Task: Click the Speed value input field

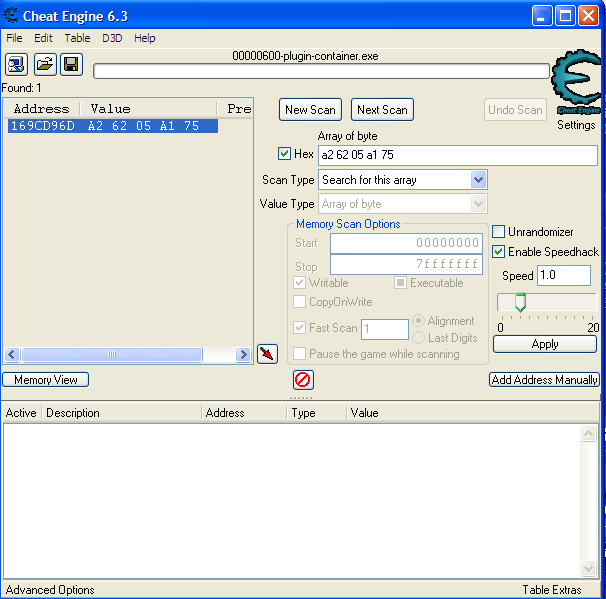Action: click(564, 276)
